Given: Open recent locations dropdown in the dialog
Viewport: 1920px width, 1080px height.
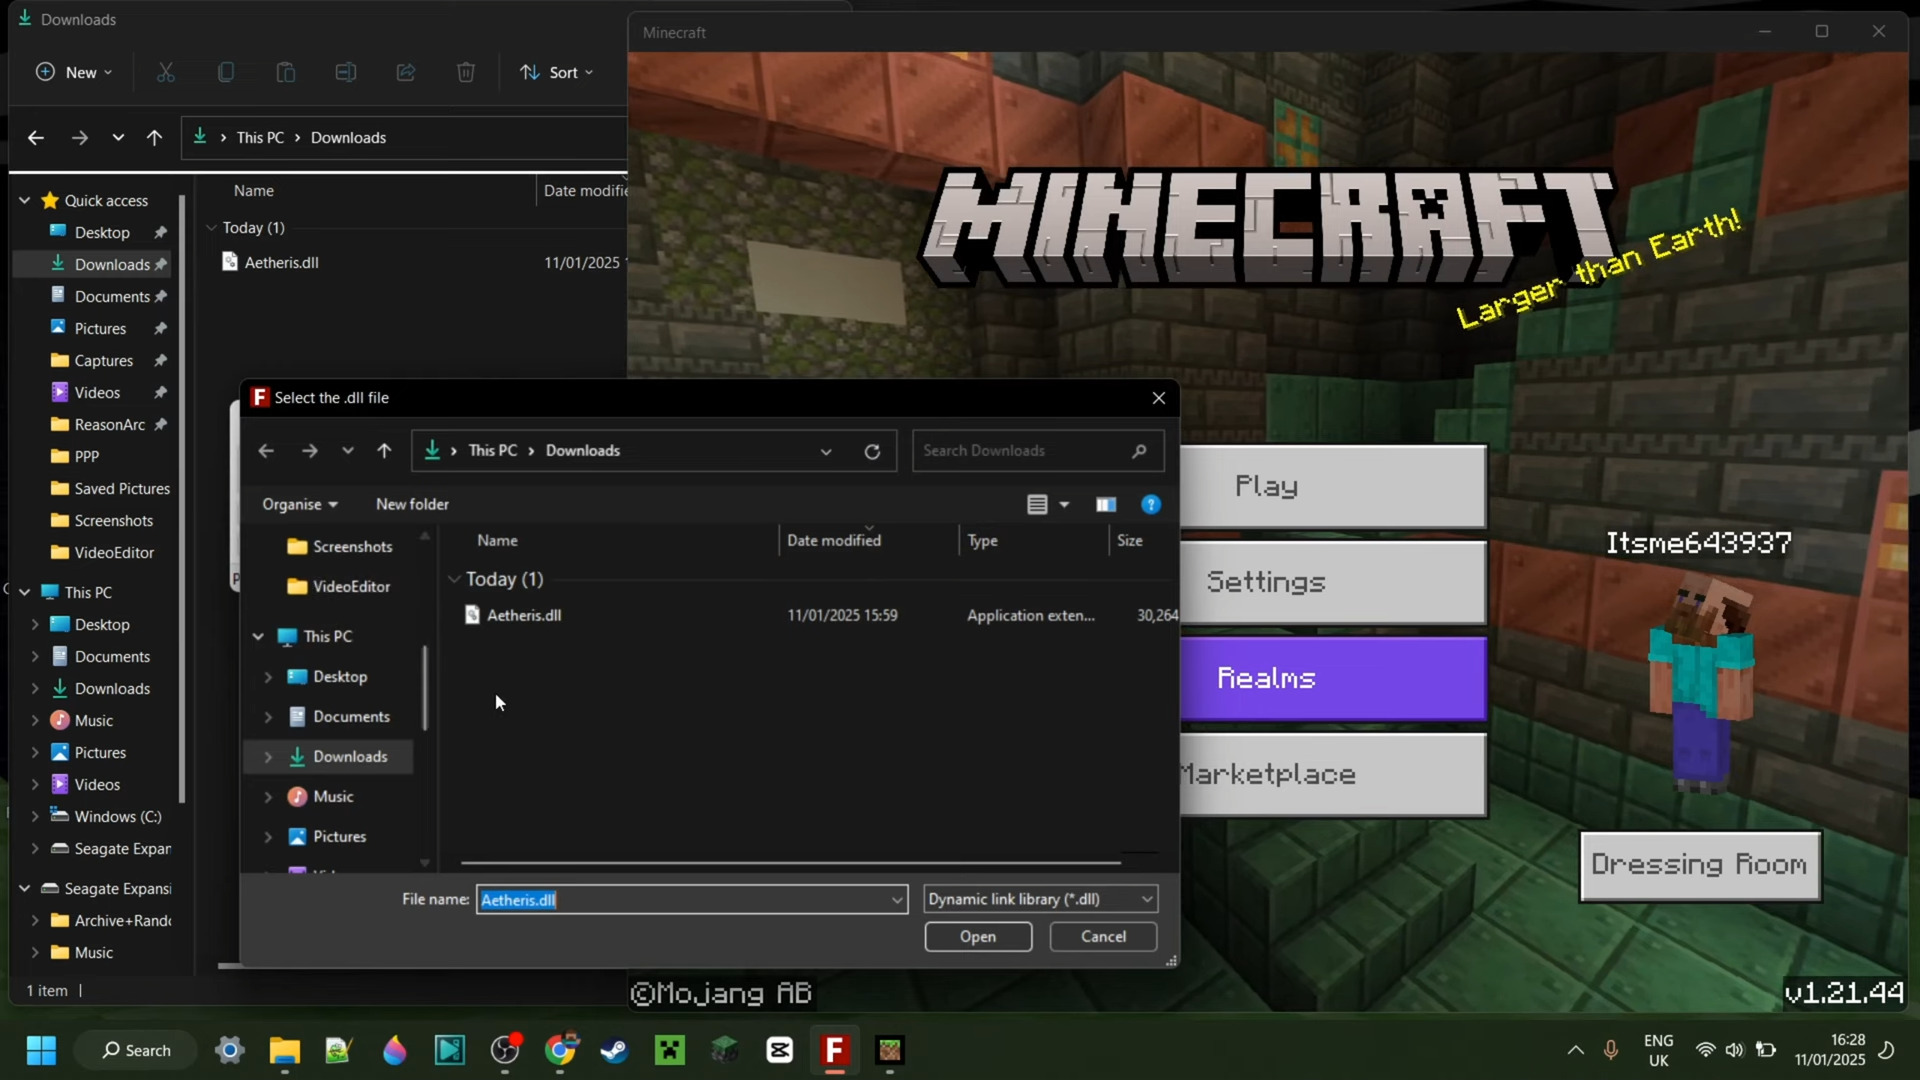Looking at the screenshot, I should pyautogui.click(x=347, y=451).
